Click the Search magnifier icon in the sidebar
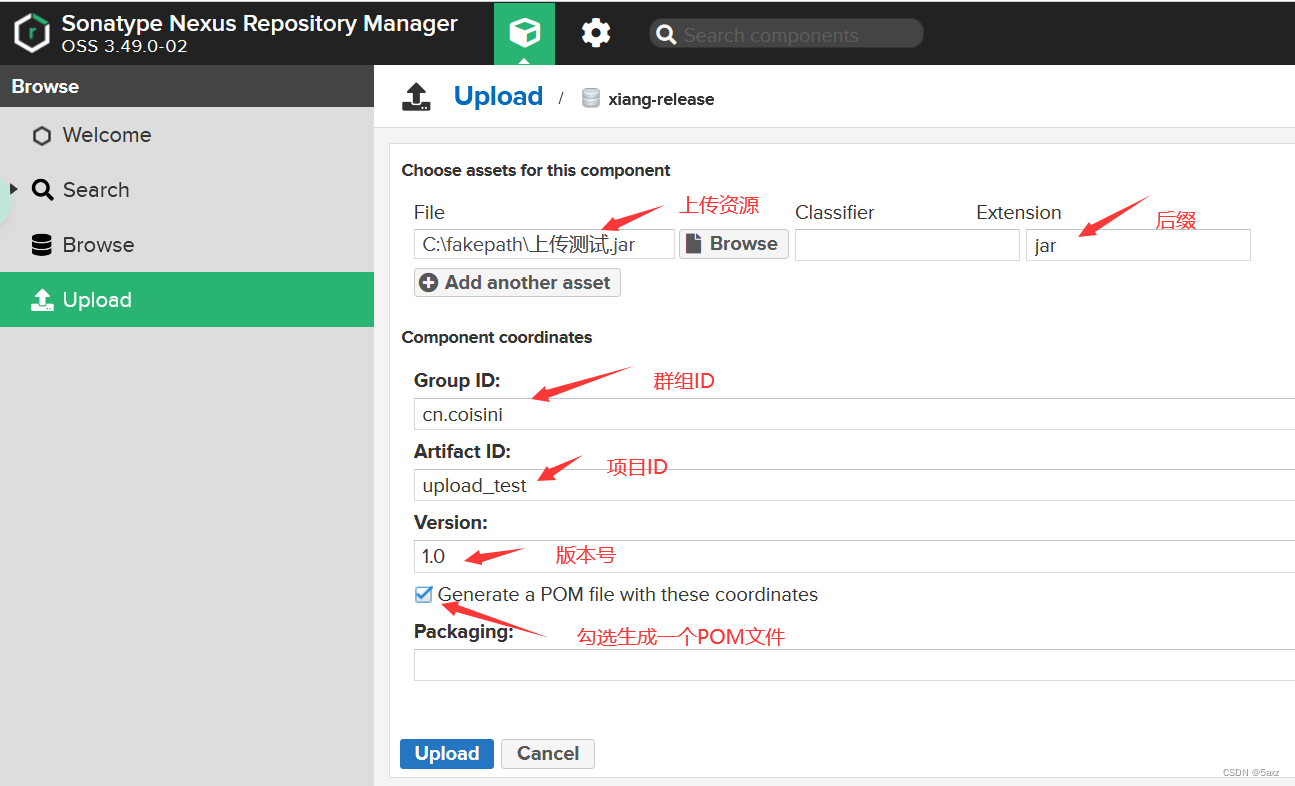This screenshot has height=786, width=1295. pos(42,190)
